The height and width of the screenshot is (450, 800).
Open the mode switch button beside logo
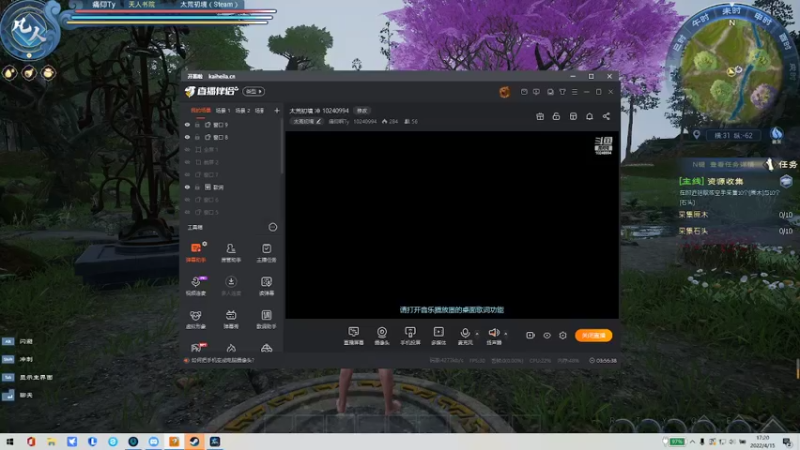[254, 92]
